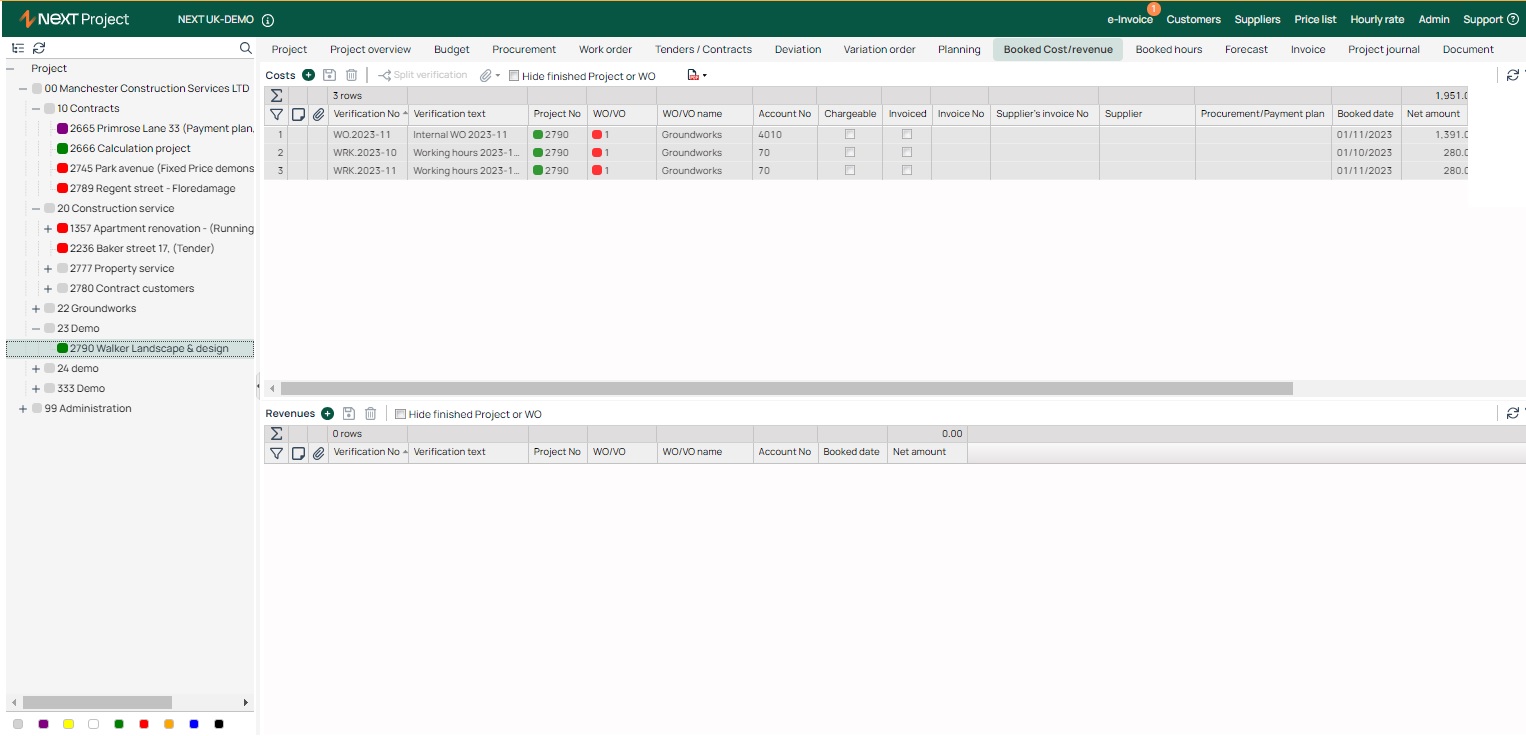Pick the purple color swatch at bottom
Viewport: 1526px width, 736px height.
click(43, 724)
